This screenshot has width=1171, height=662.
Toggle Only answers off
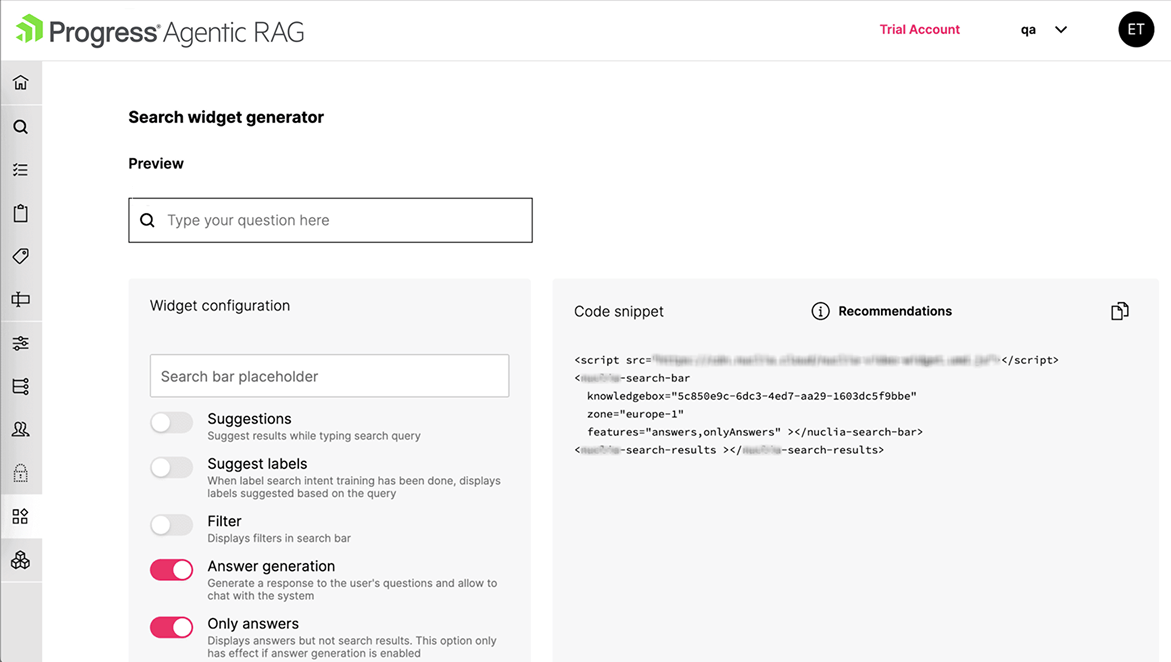(171, 627)
